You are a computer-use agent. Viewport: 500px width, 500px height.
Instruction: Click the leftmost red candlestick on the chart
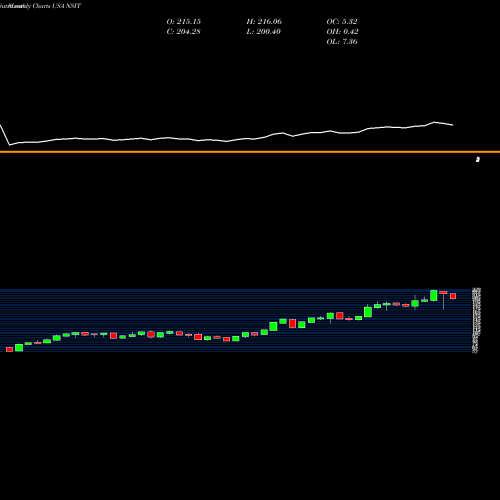tap(9, 349)
